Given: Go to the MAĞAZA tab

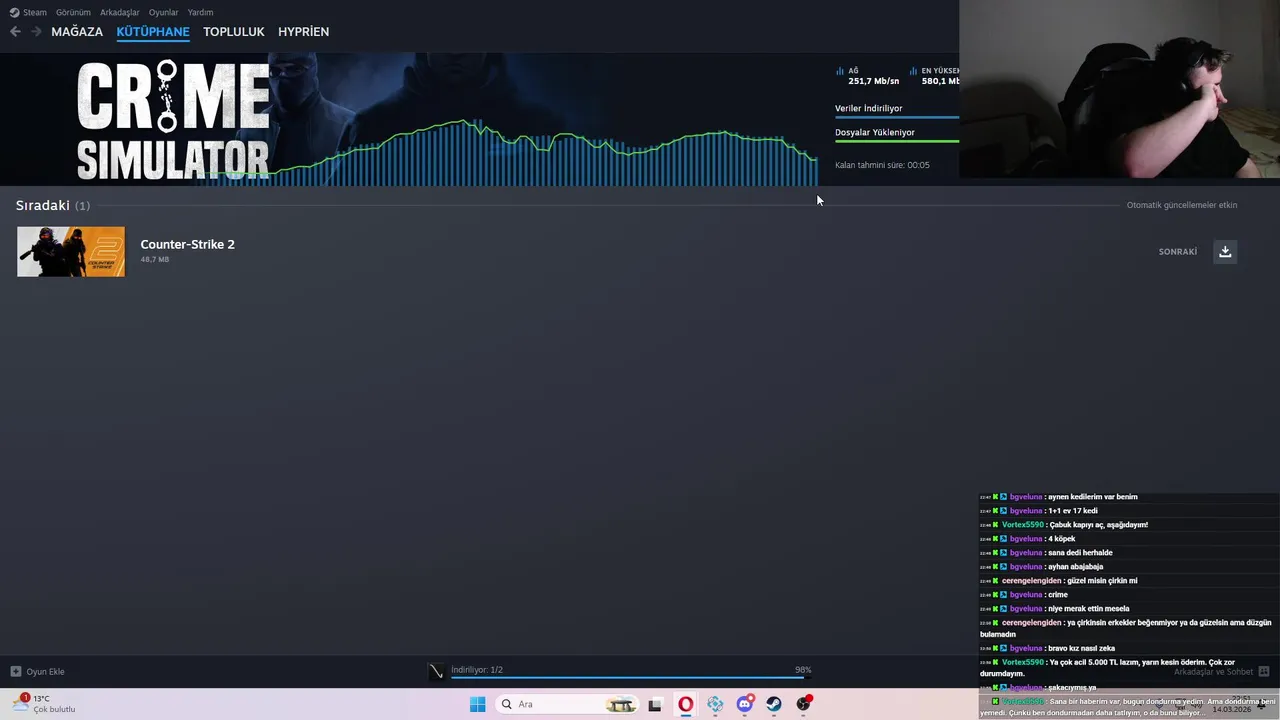Looking at the screenshot, I should 77,32.
